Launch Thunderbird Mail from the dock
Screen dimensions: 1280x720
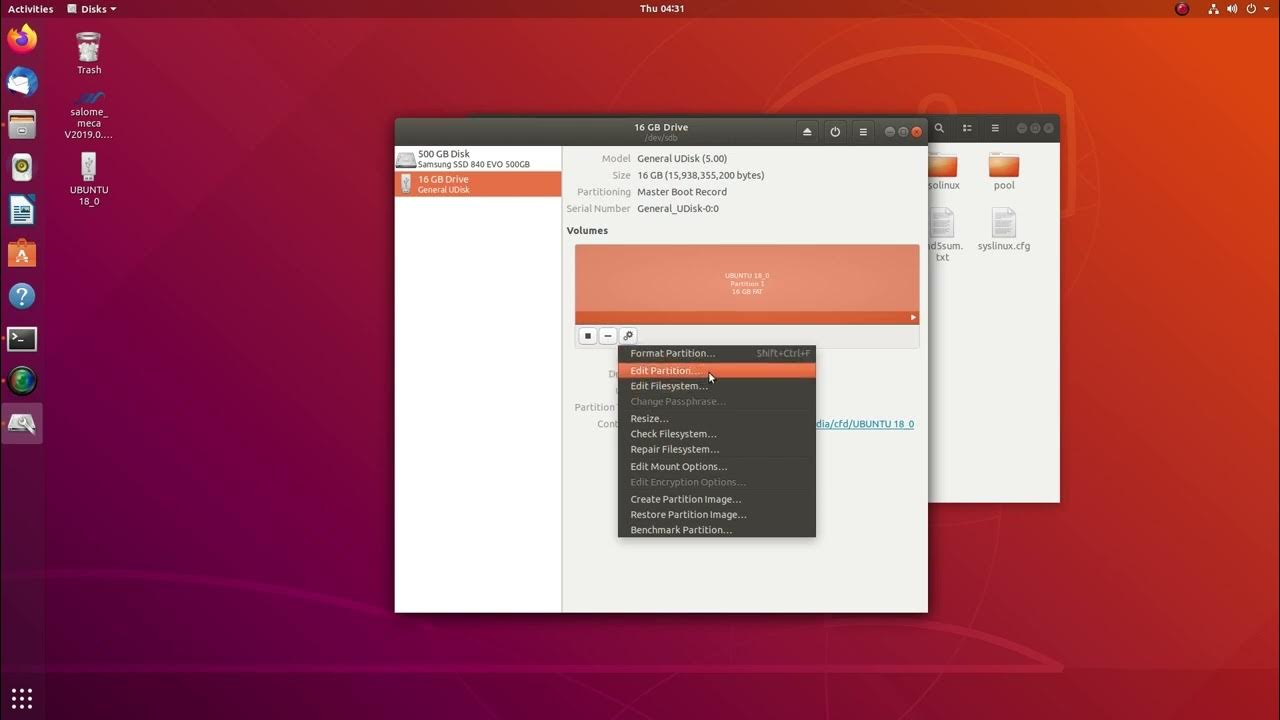(22, 82)
